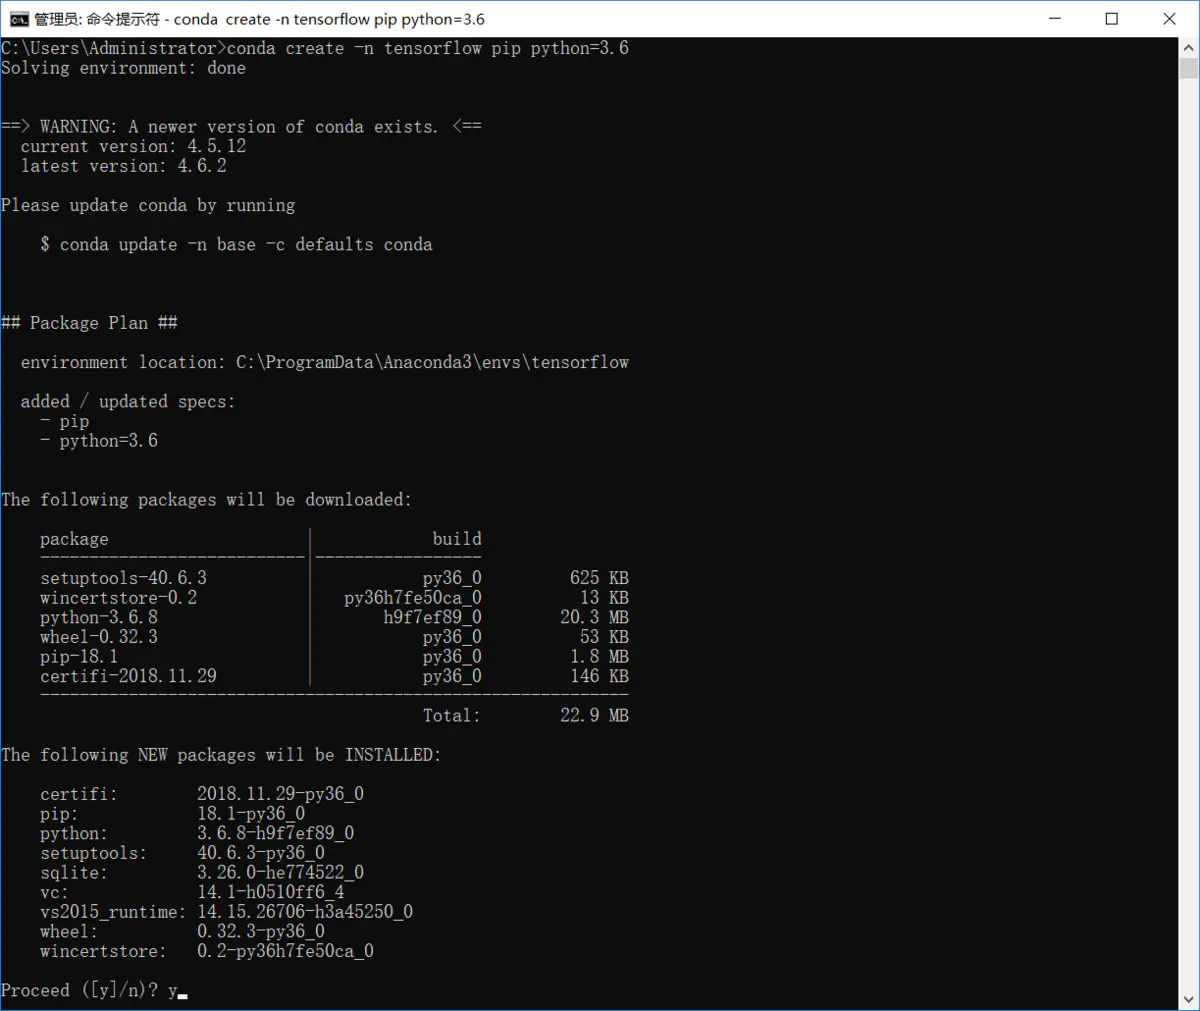
Task: Click 'added / updated specs:' line
Action: (128, 401)
